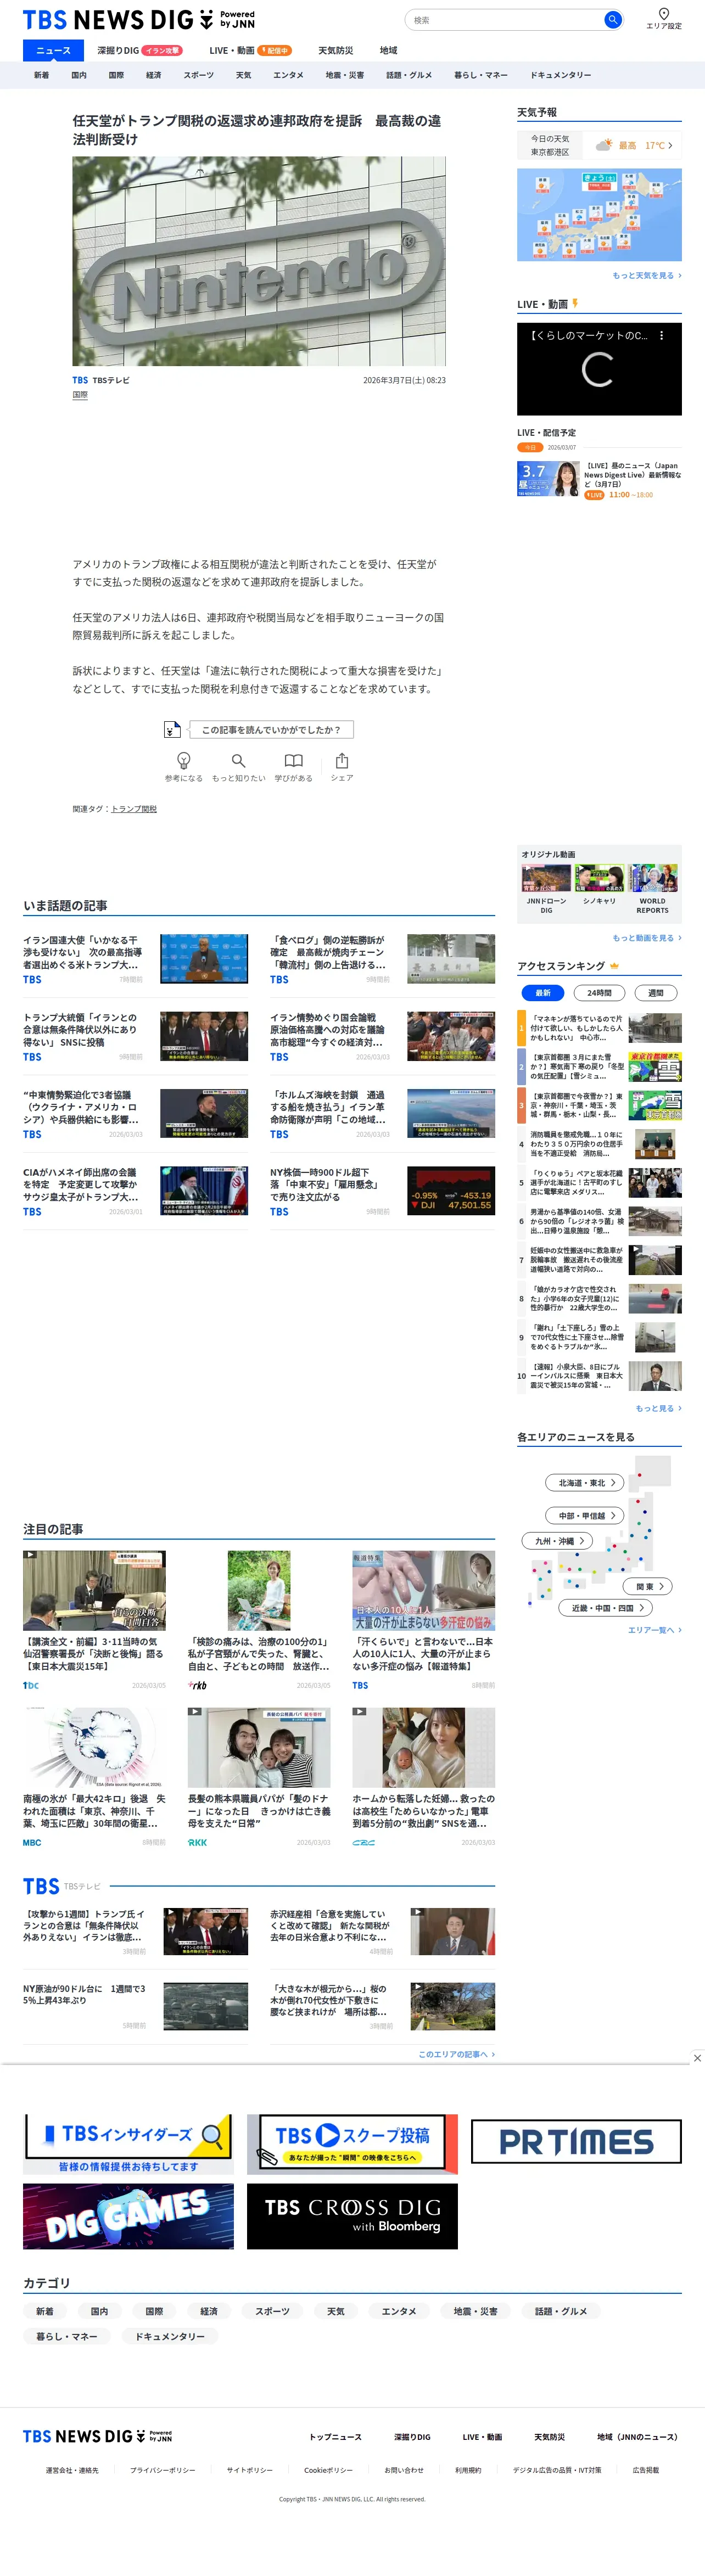Viewport: 705px width, 2576px height.
Task: Click the blue search magnifier icon
Action: (x=612, y=19)
